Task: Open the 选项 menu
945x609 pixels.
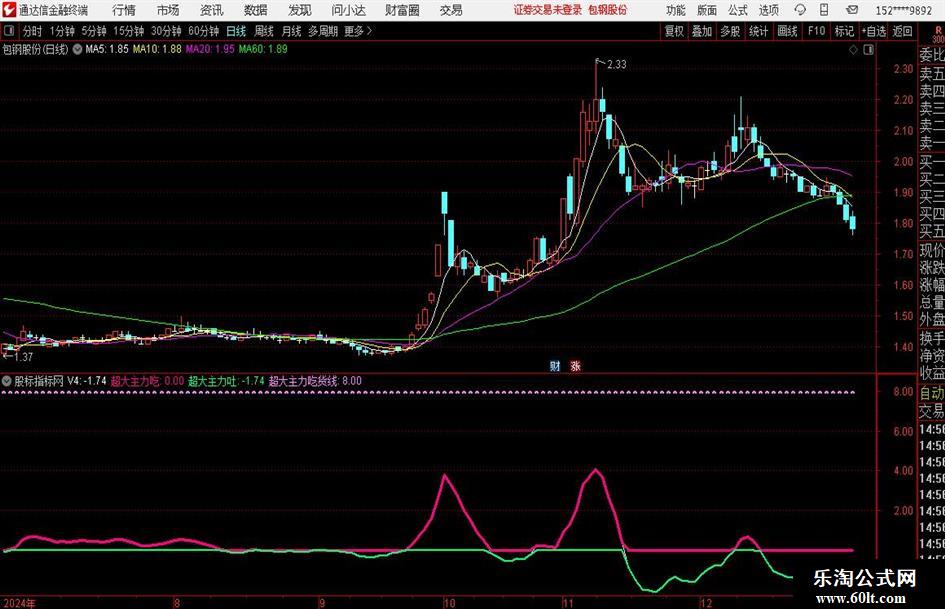Action: [769, 10]
